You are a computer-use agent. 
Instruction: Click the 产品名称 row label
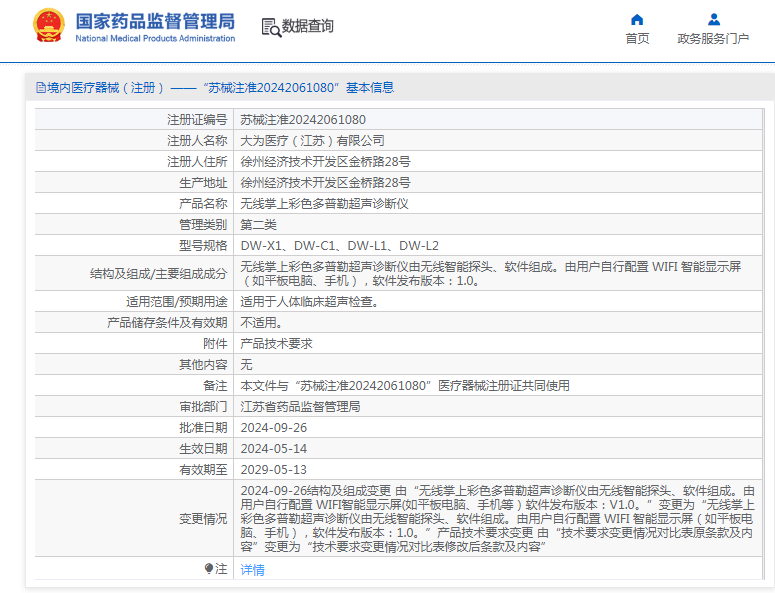pyautogui.click(x=203, y=204)
